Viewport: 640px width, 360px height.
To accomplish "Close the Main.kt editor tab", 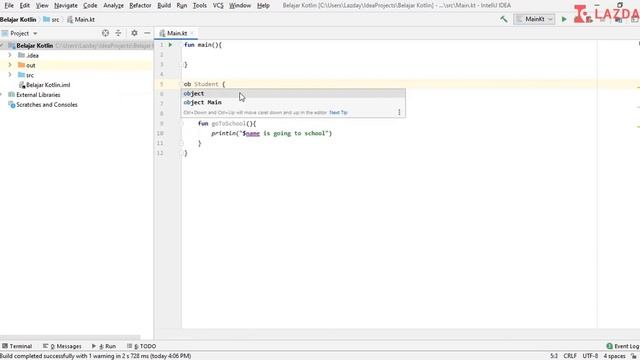I will [x=192, y=33].
